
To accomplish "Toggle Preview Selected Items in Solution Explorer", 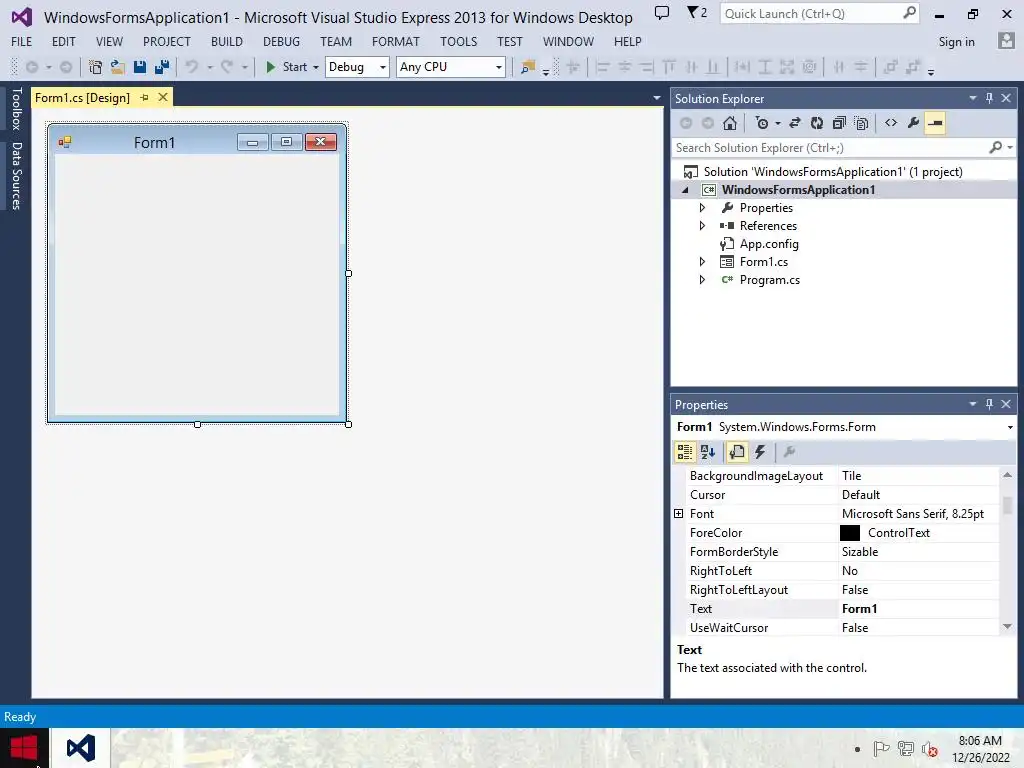I will tap(935, 123).
